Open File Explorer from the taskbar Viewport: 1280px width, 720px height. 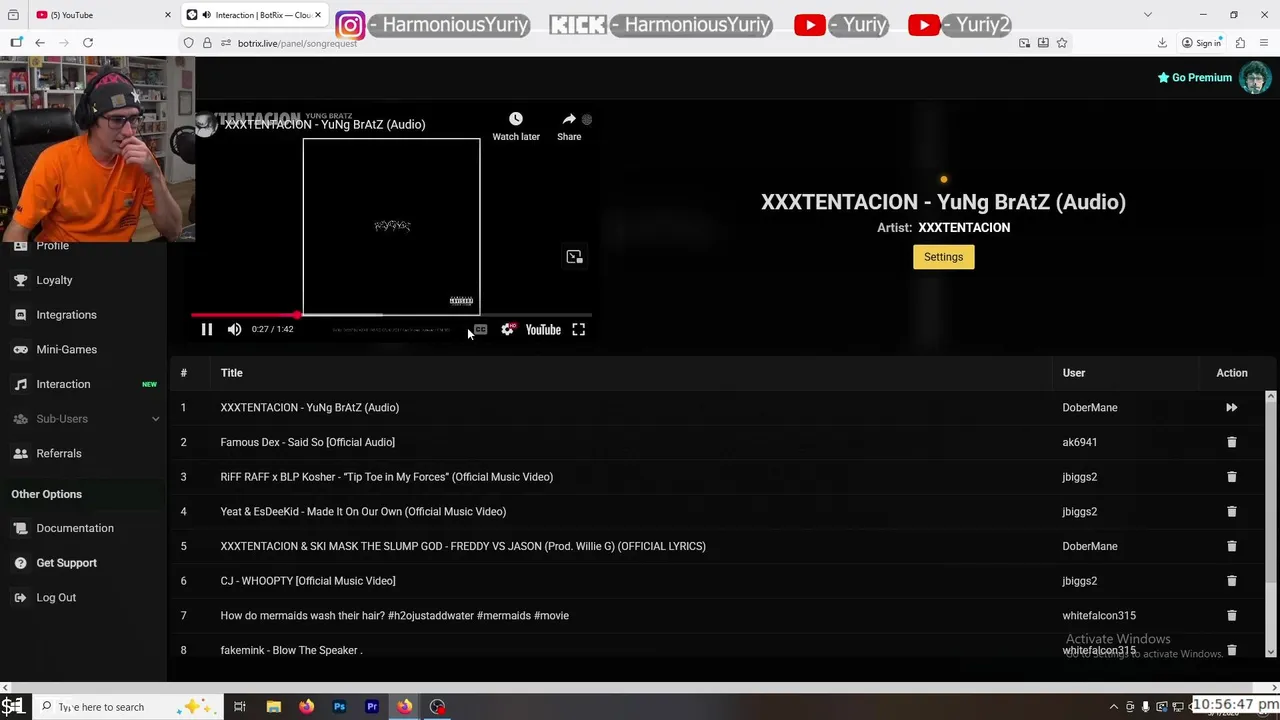click(273, 707)
